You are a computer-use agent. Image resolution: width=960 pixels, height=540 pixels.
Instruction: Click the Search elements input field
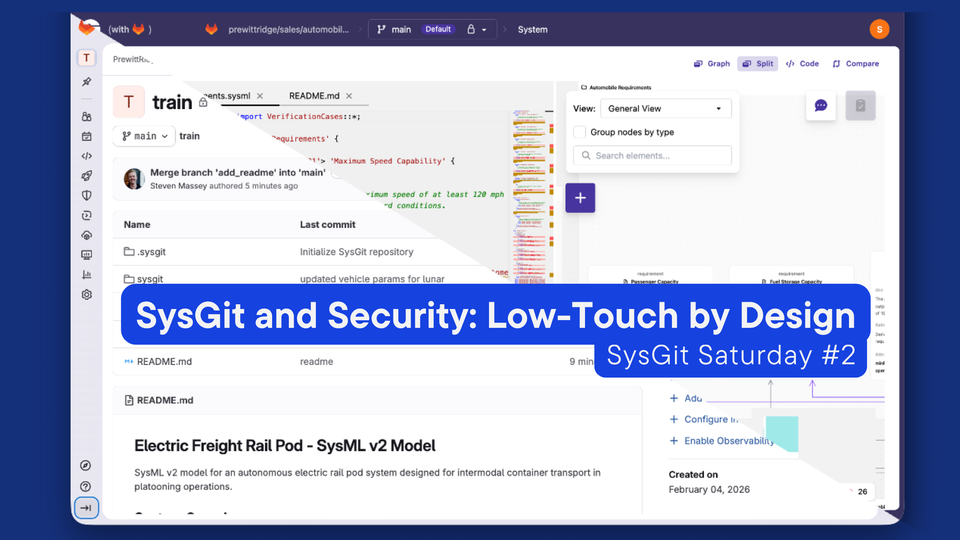652,156
